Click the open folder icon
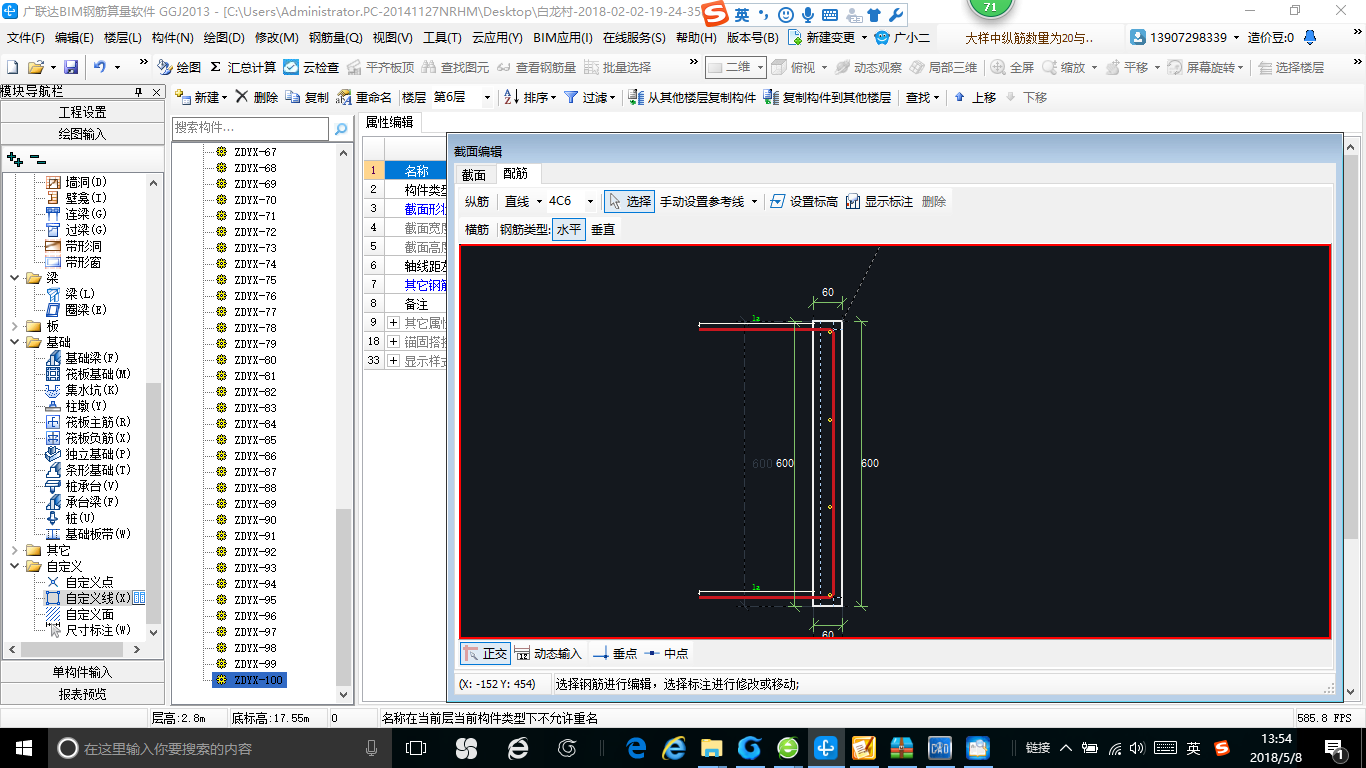Screen dimensions: 1366x768 tap(35, 67)
